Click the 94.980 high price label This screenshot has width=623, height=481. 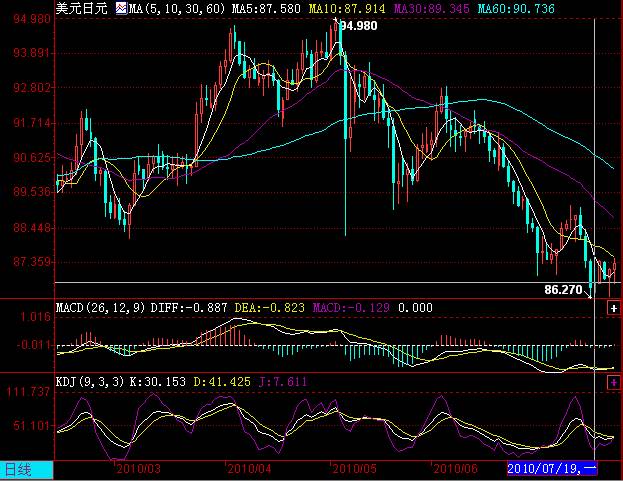tap(359, 26)
